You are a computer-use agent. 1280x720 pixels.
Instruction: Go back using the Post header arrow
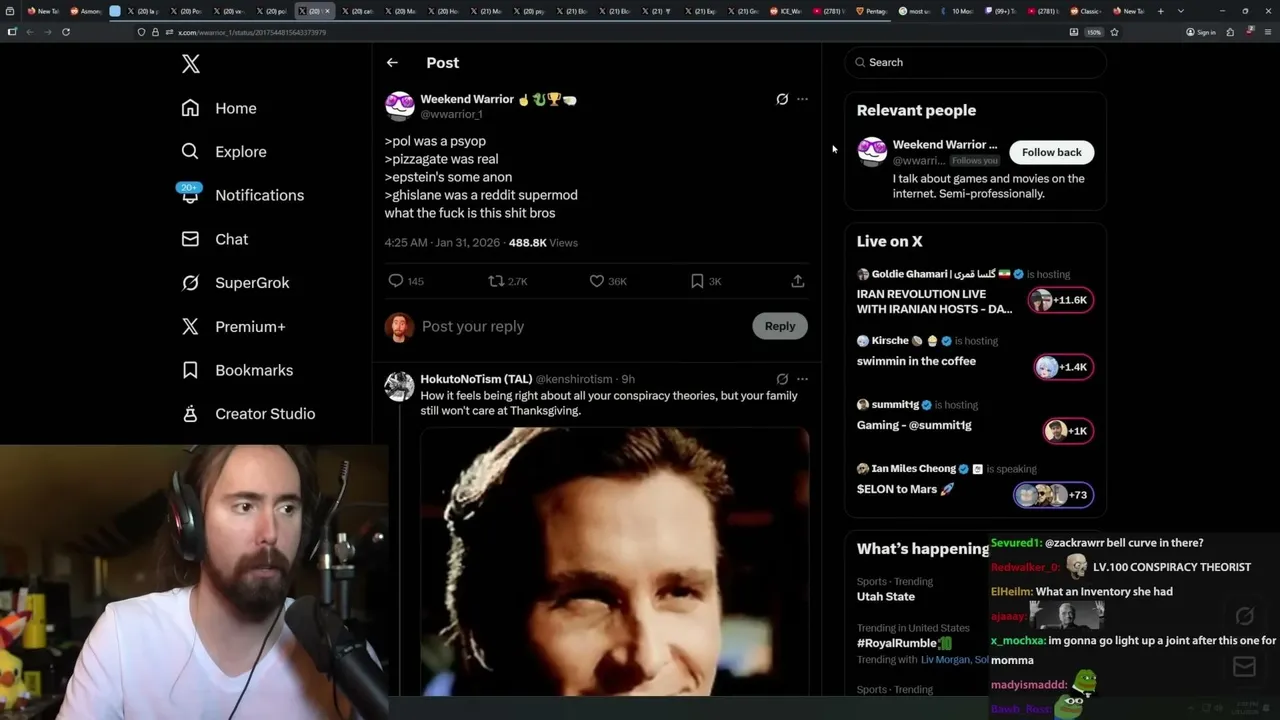(392, 62)
